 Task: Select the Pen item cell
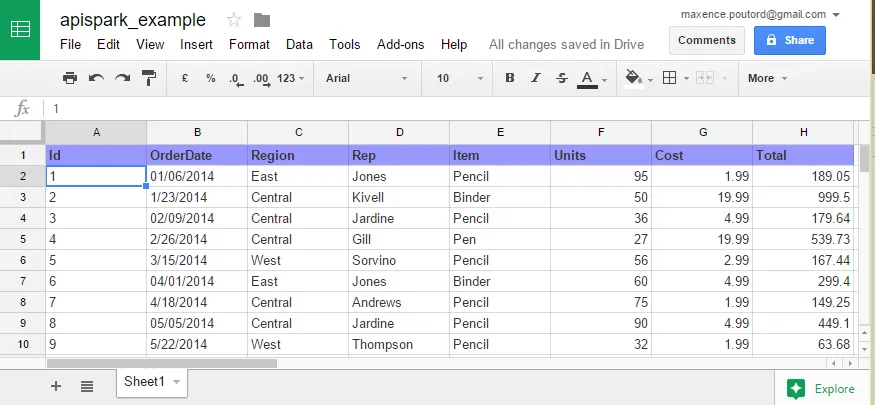[x=500, y=239]
